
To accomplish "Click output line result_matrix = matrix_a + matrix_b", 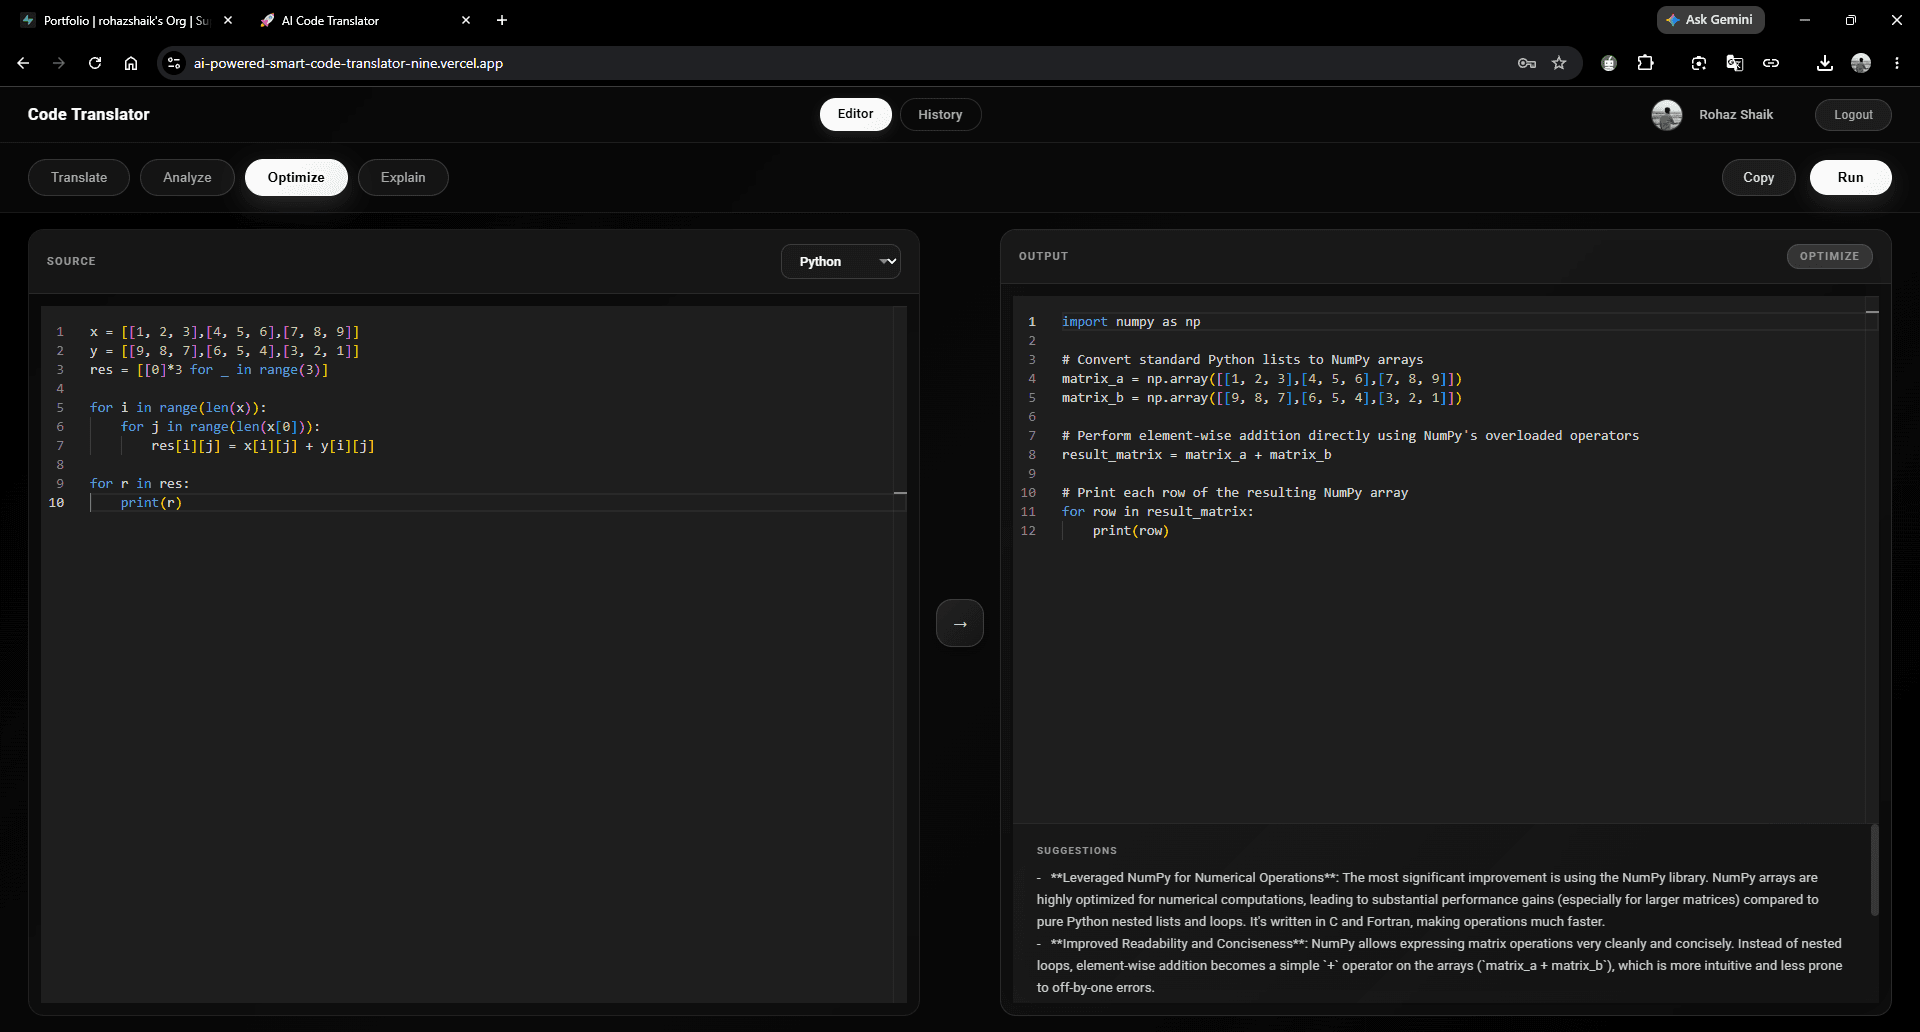I will click(x=1196, y=455).
